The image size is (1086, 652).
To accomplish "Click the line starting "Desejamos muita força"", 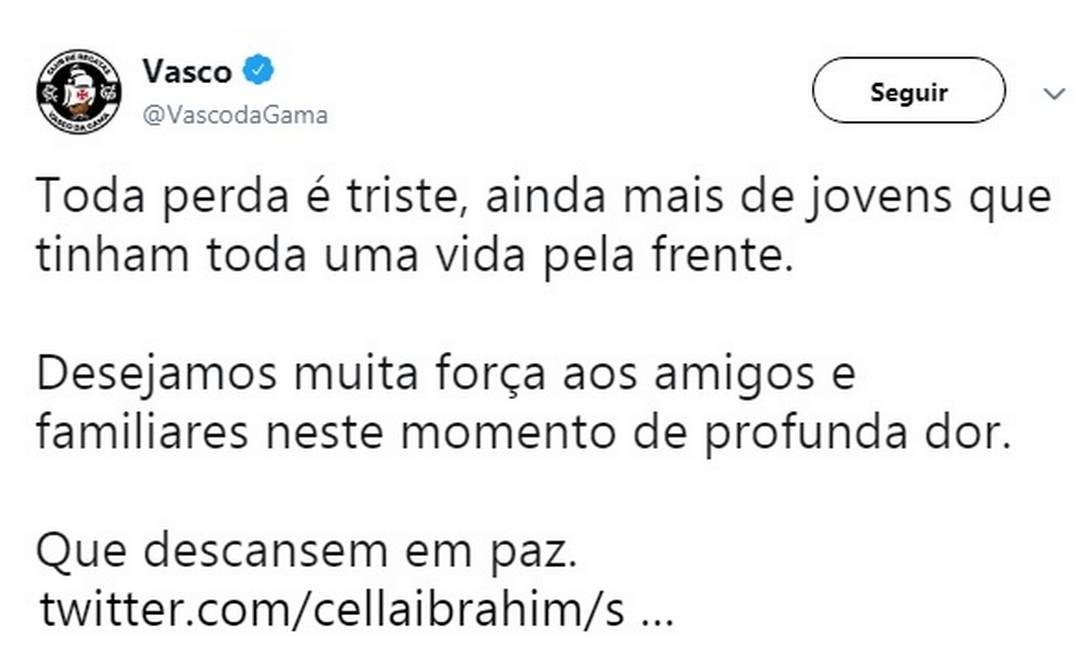I will coord(445,376).
